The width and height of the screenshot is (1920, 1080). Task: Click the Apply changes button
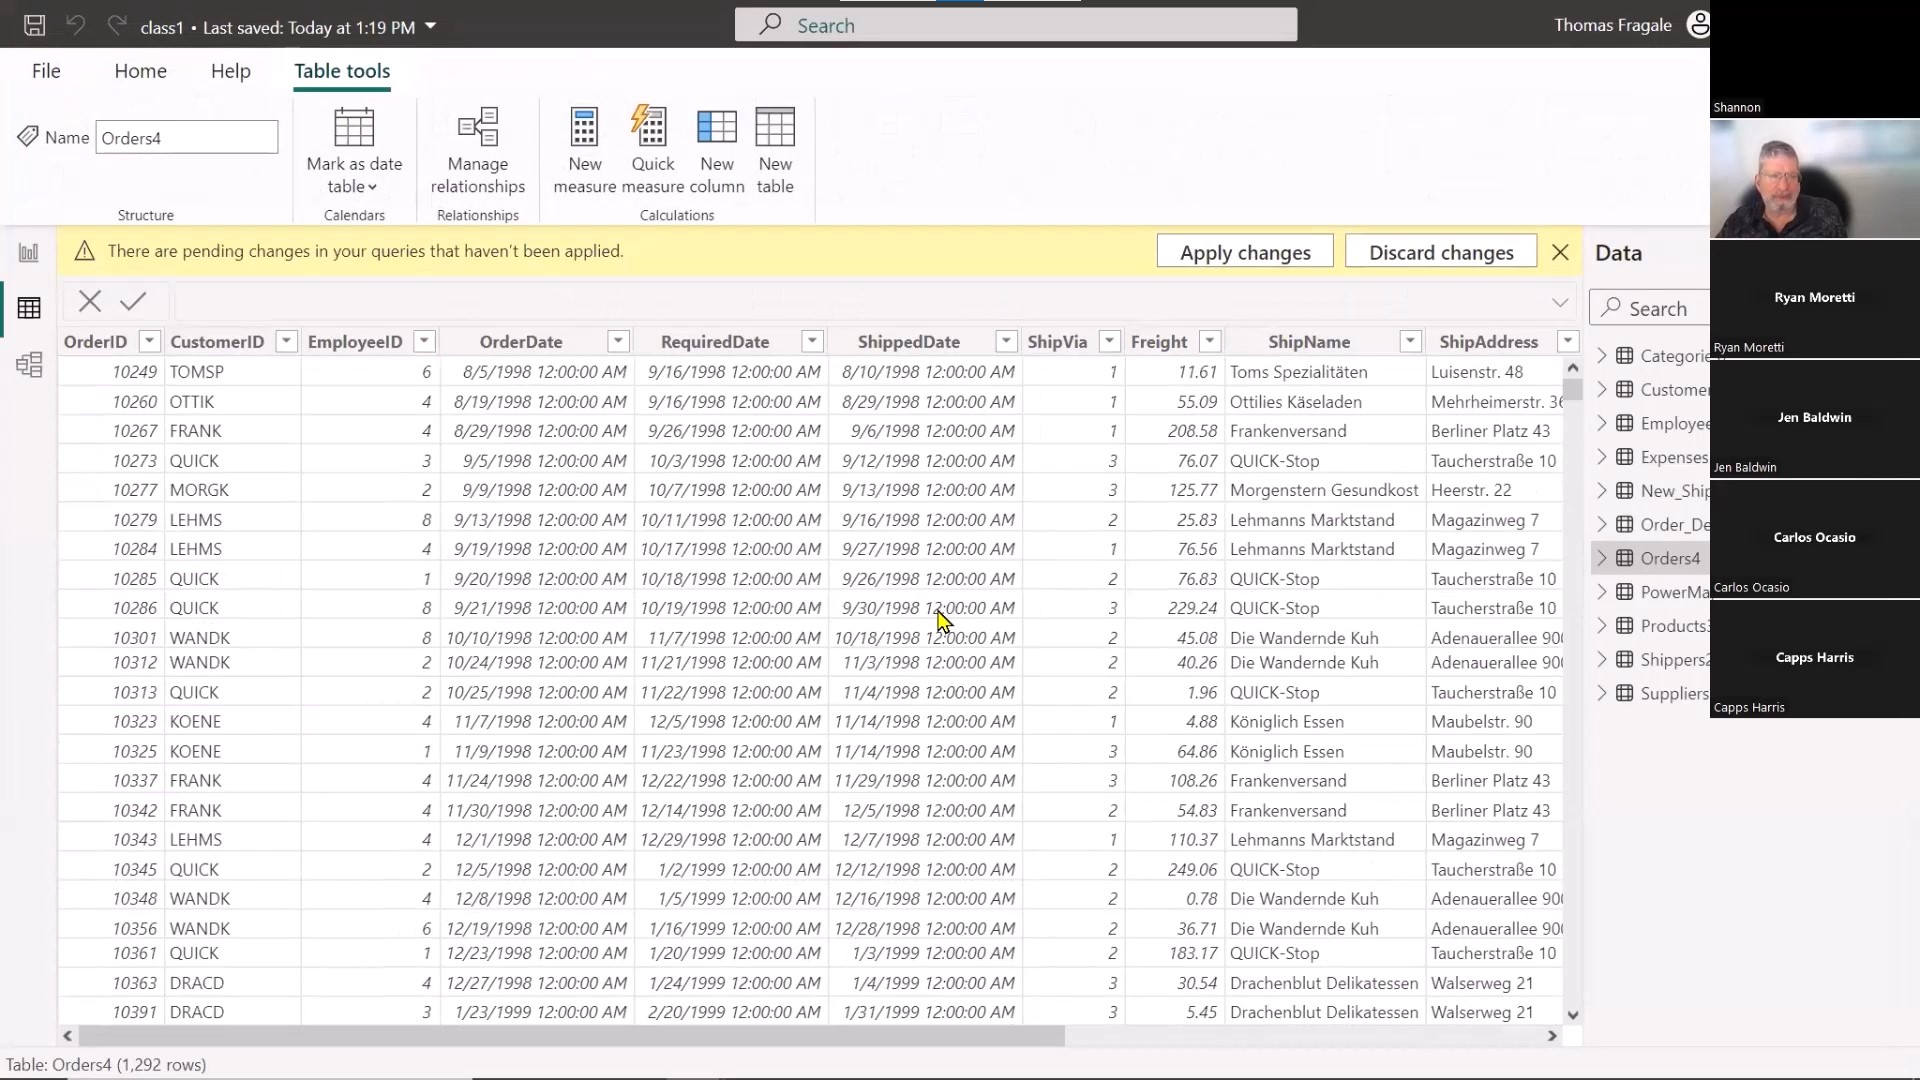(1244, 251)
